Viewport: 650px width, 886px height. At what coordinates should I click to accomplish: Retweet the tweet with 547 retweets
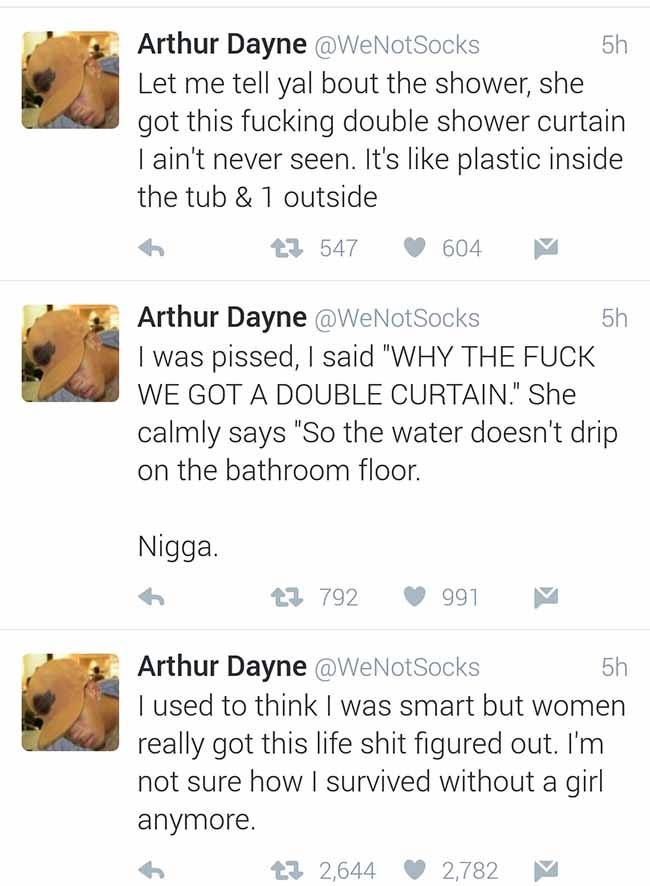tap(287, 247)
